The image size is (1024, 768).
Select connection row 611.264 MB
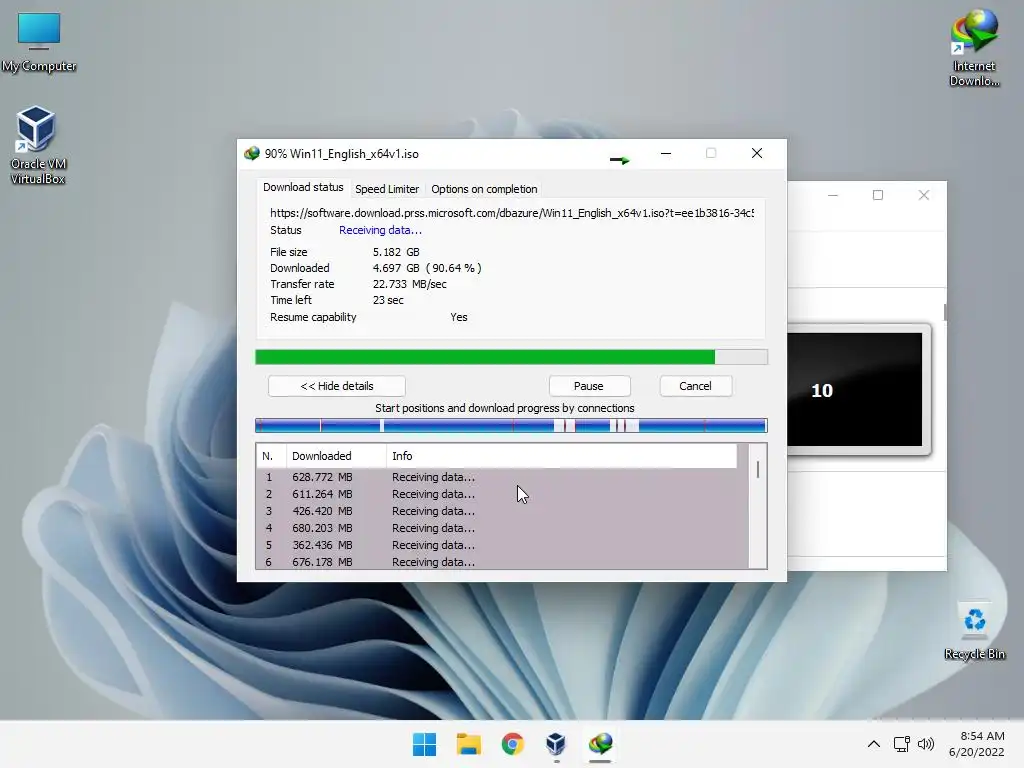(502, 494)
